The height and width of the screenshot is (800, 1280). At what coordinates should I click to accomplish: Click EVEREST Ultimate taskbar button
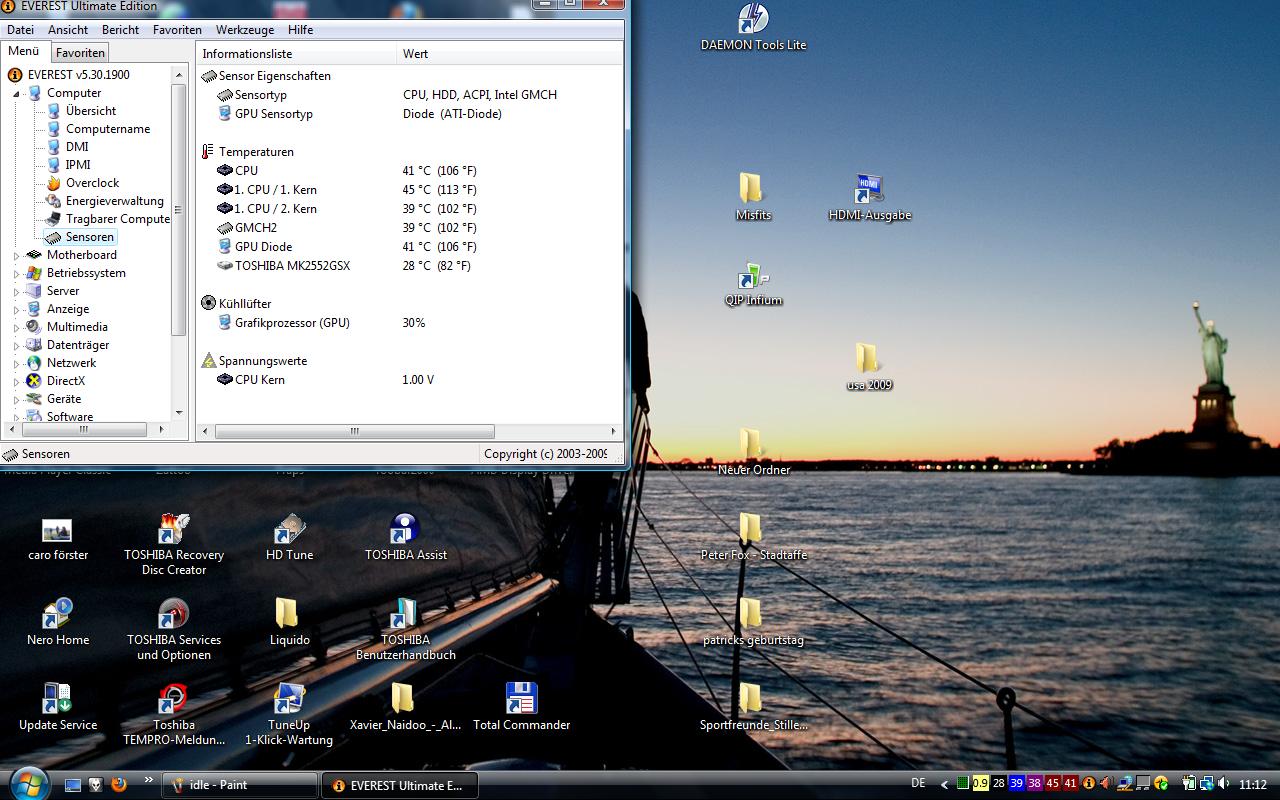click(x=400, y=785)
